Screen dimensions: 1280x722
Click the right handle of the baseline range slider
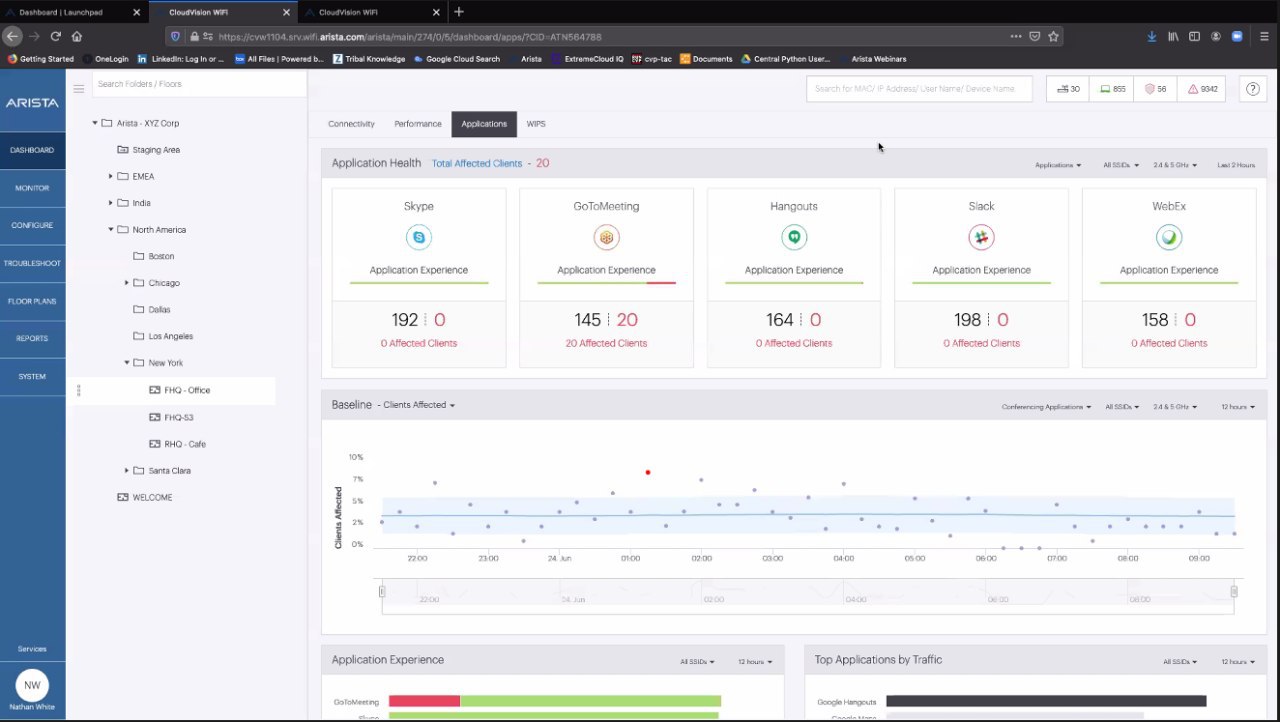point(1234,592)
